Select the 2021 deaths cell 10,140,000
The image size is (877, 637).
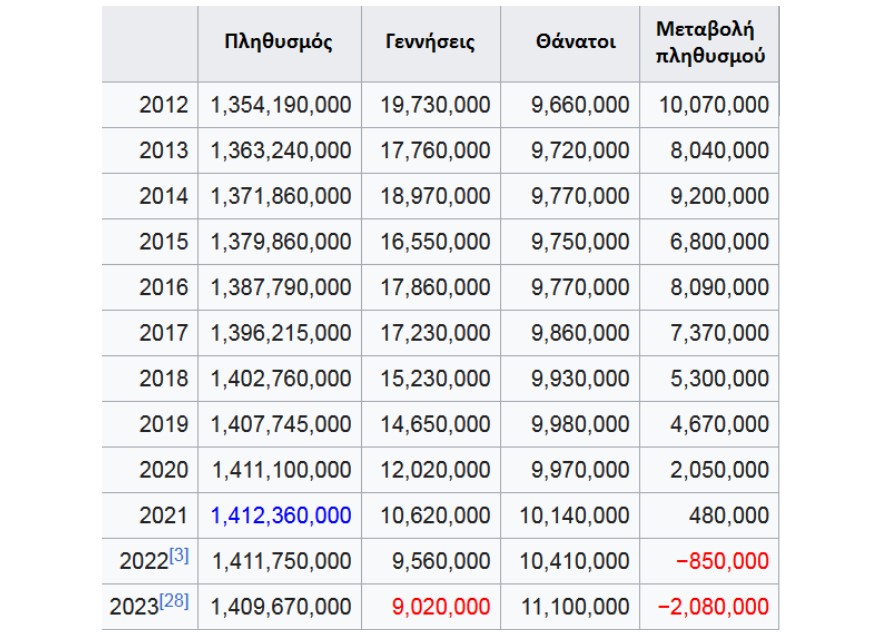click(x=570, y=516)
